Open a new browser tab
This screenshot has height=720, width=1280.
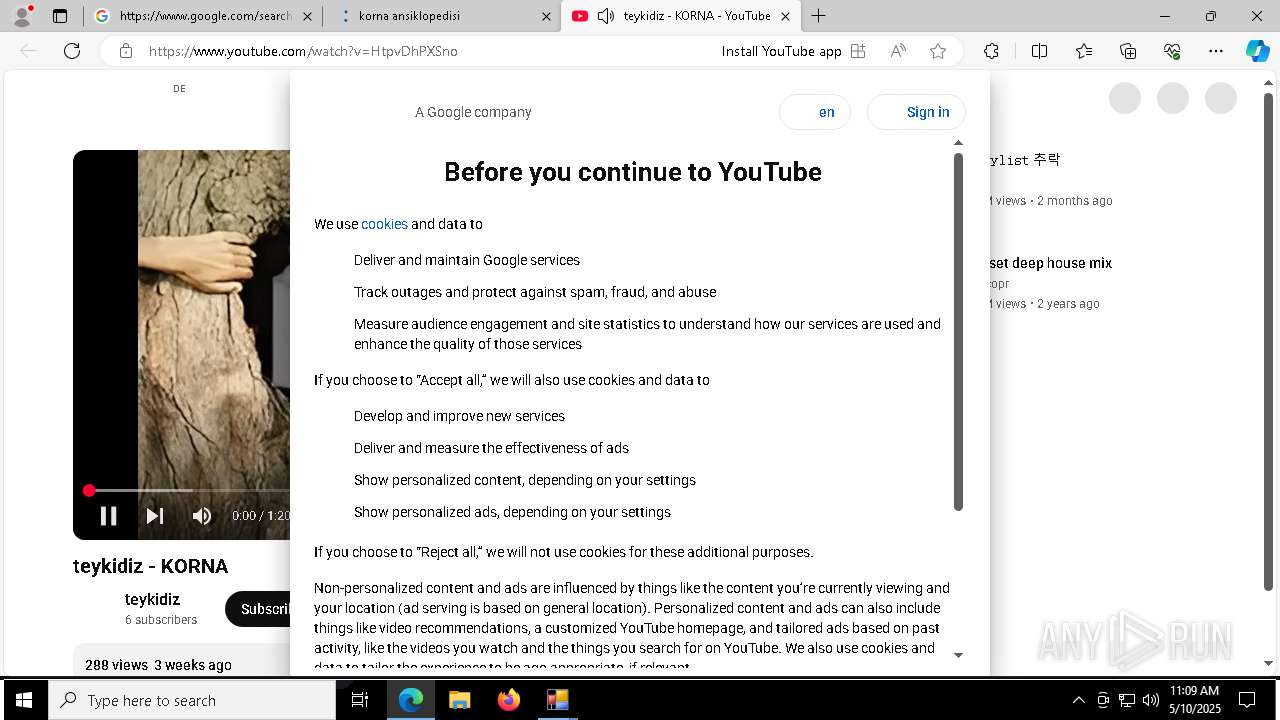click(818, 16)
